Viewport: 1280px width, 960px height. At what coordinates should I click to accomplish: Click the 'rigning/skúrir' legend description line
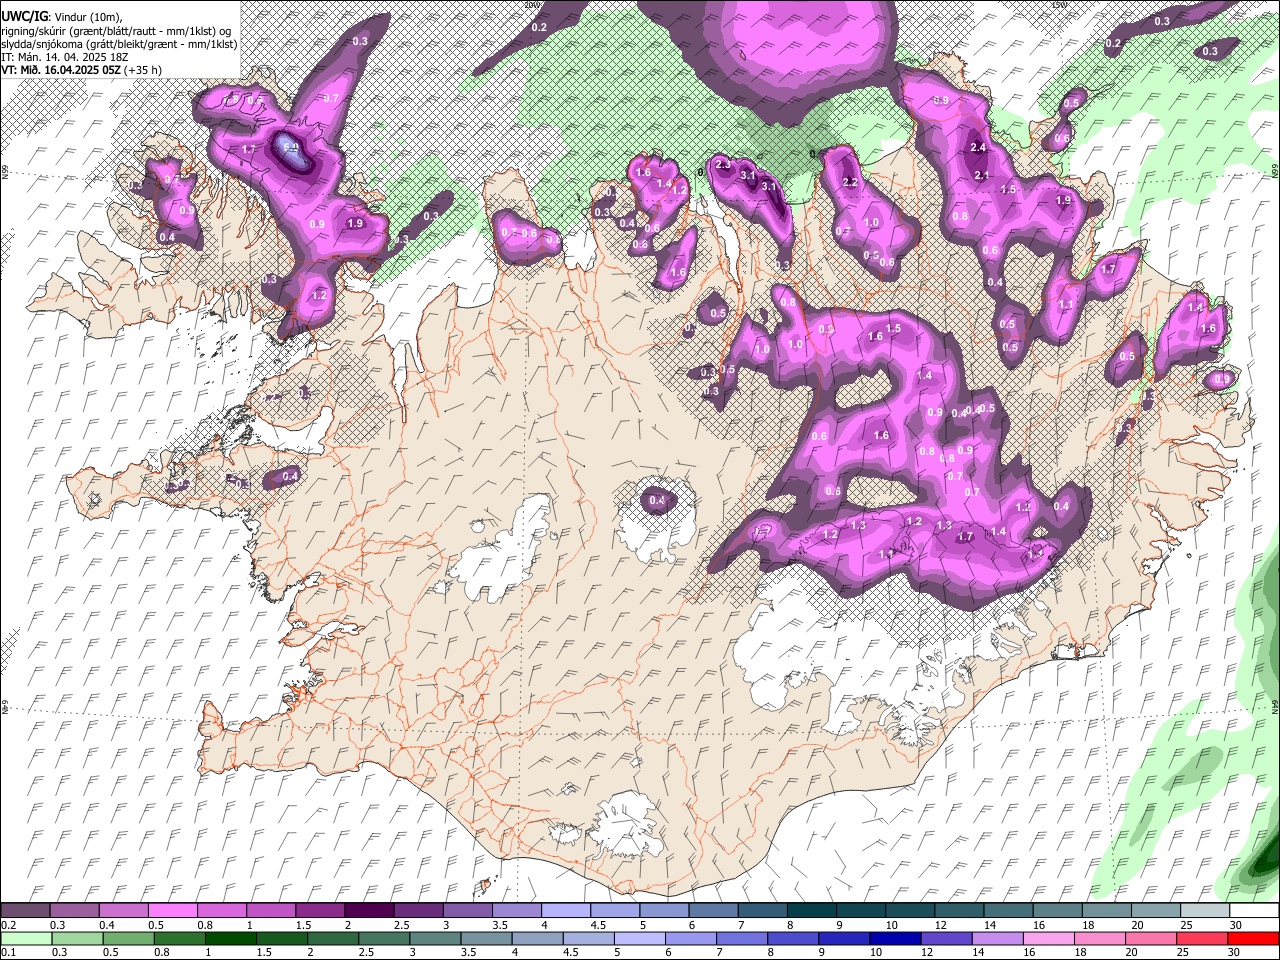click(x=116, y=31)
